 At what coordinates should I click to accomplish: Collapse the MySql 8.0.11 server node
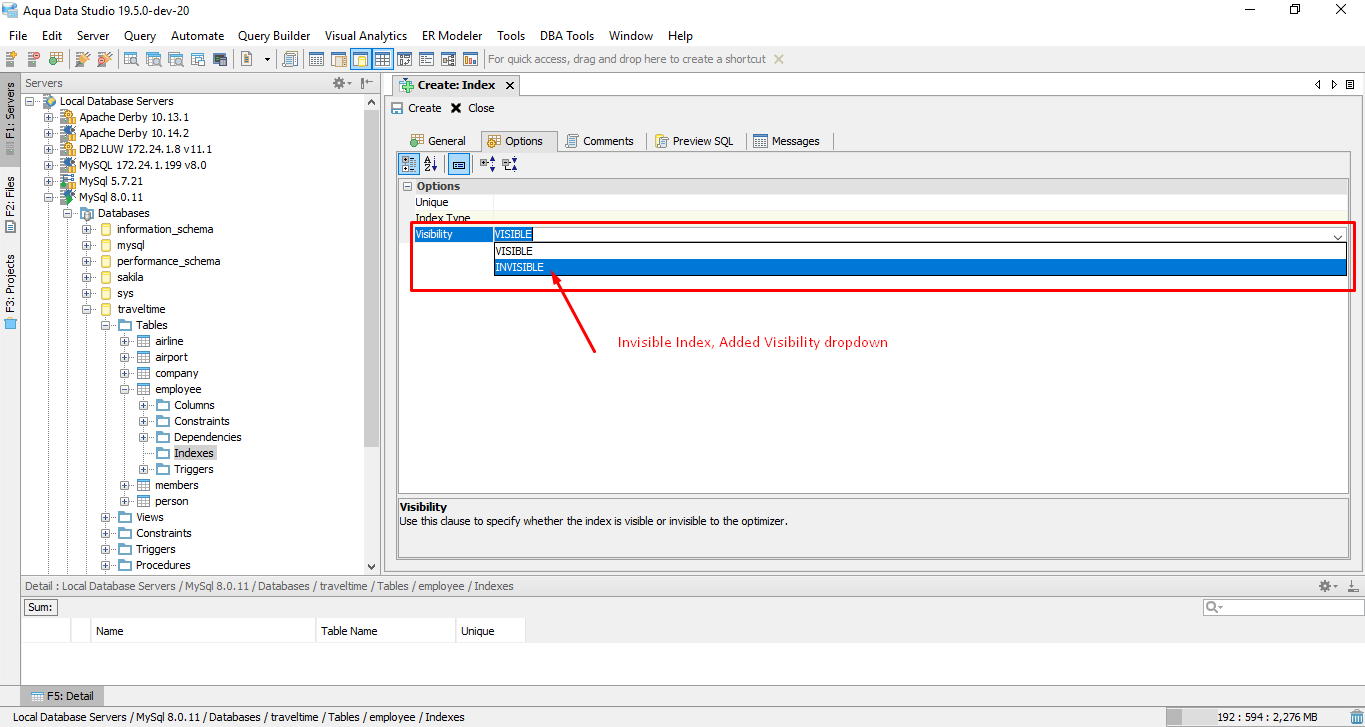(49, 197)
